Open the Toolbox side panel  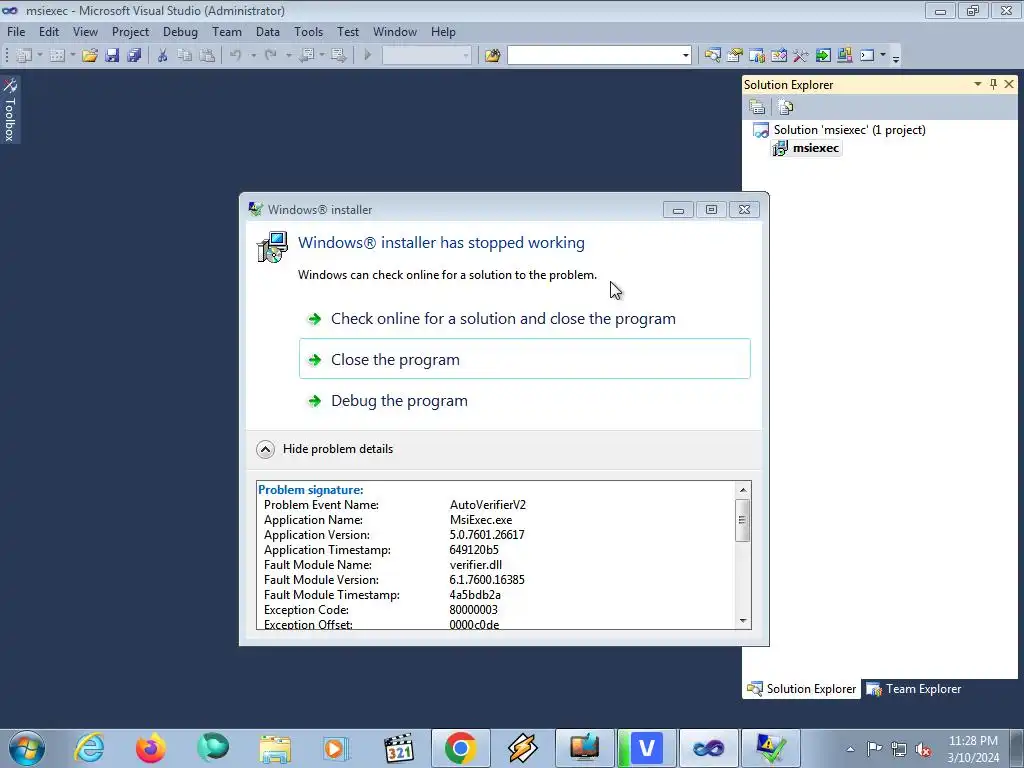pos(10,110)
